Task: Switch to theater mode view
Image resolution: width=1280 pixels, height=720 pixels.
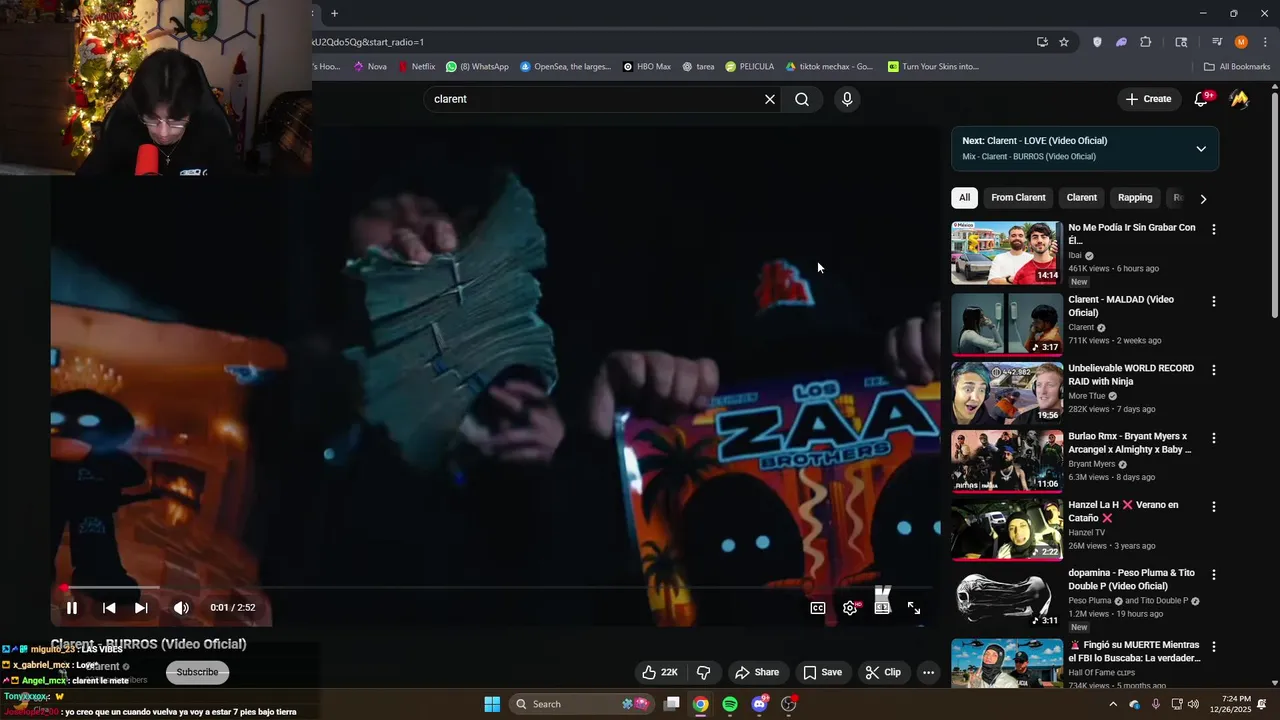Action: point(882,608)
